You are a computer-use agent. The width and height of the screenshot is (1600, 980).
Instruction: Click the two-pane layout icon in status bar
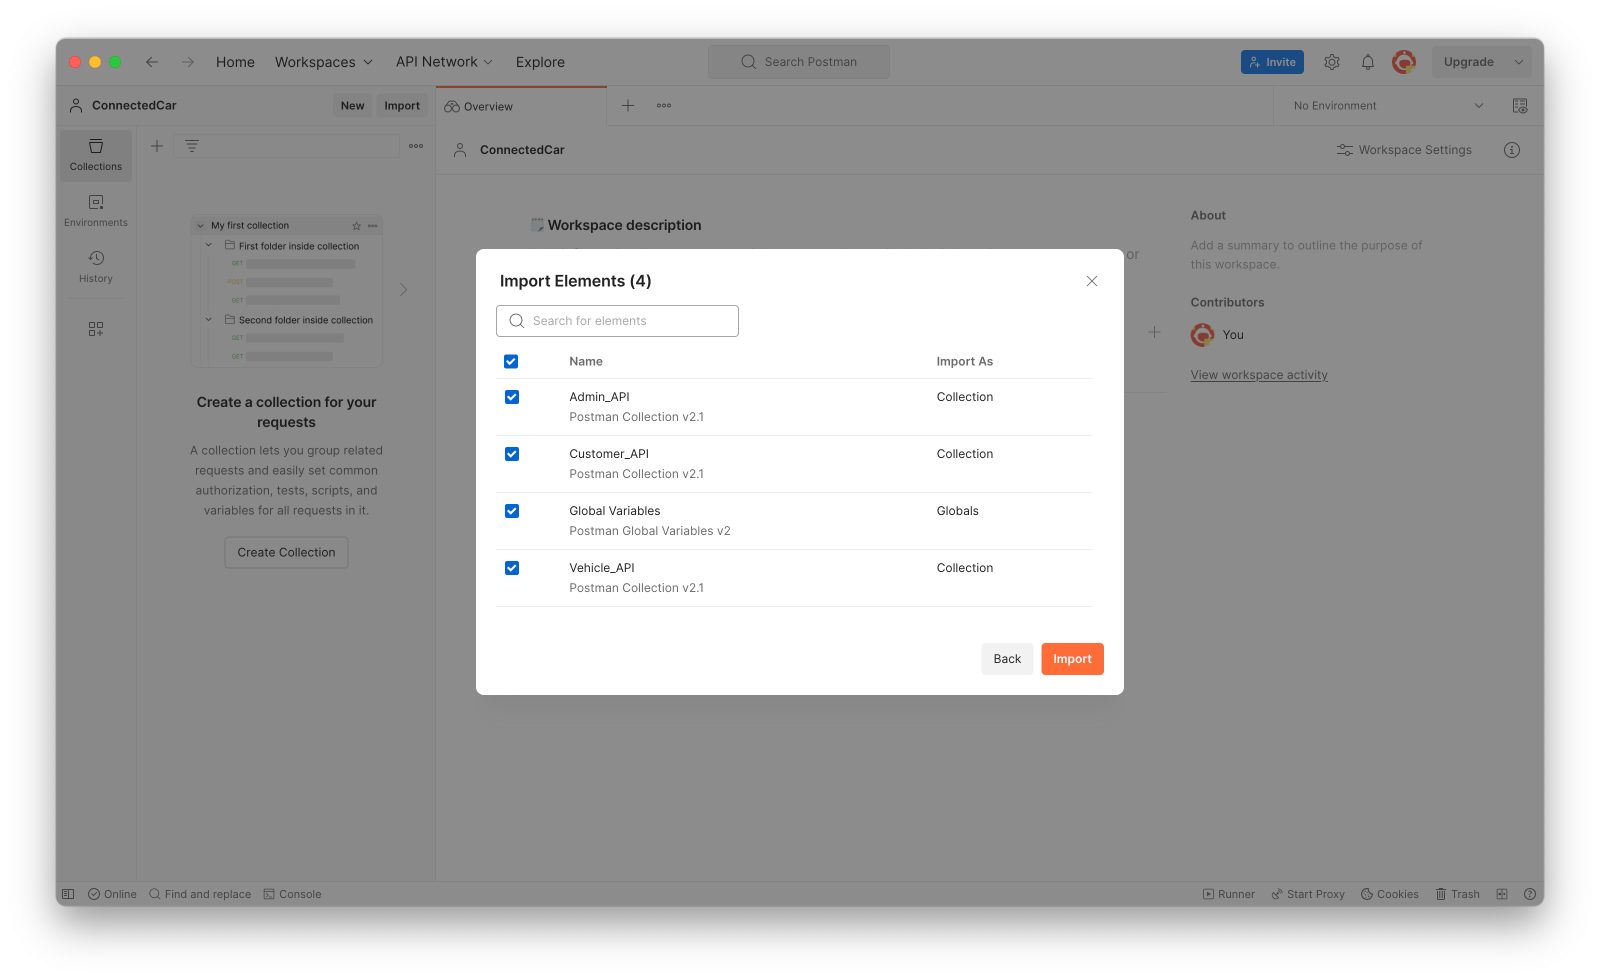(1502, 894)
